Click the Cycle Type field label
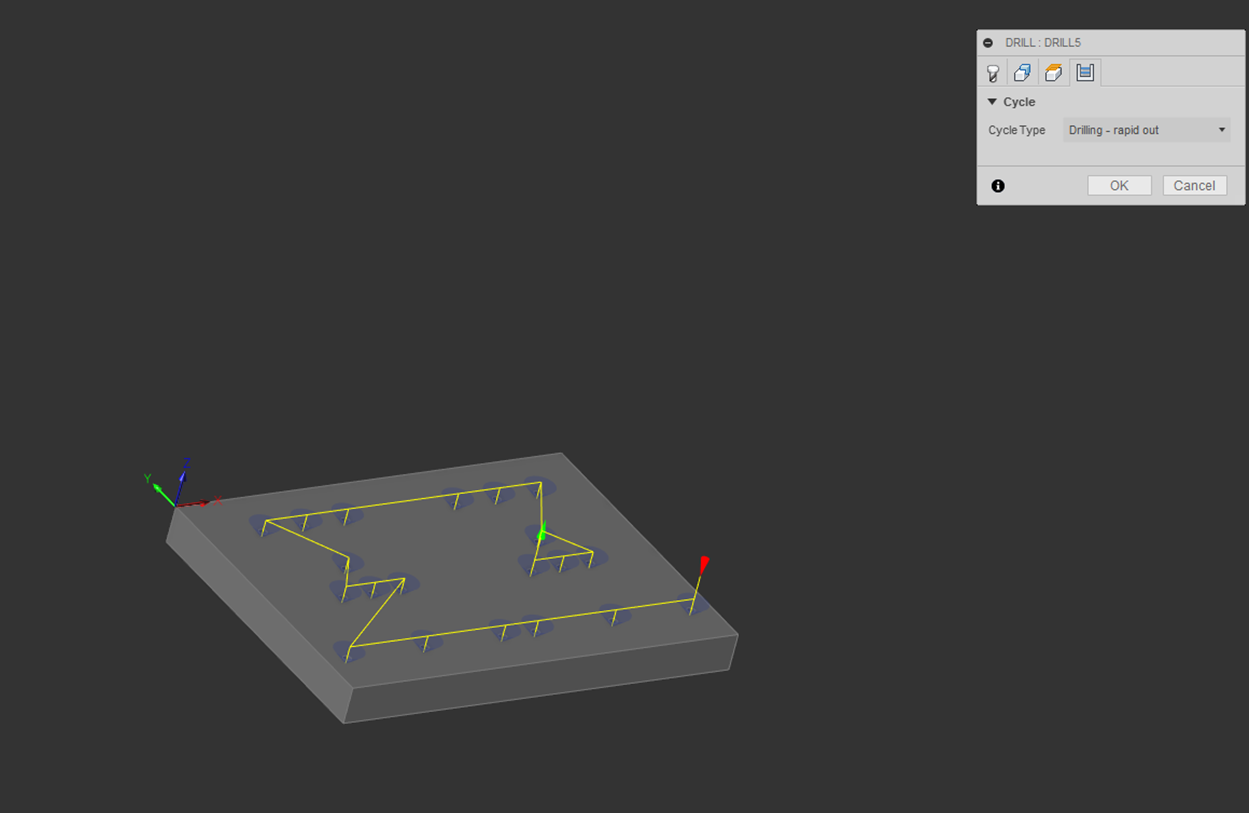The height and width of the screenshot is (813, 1249). point(1016,130)
